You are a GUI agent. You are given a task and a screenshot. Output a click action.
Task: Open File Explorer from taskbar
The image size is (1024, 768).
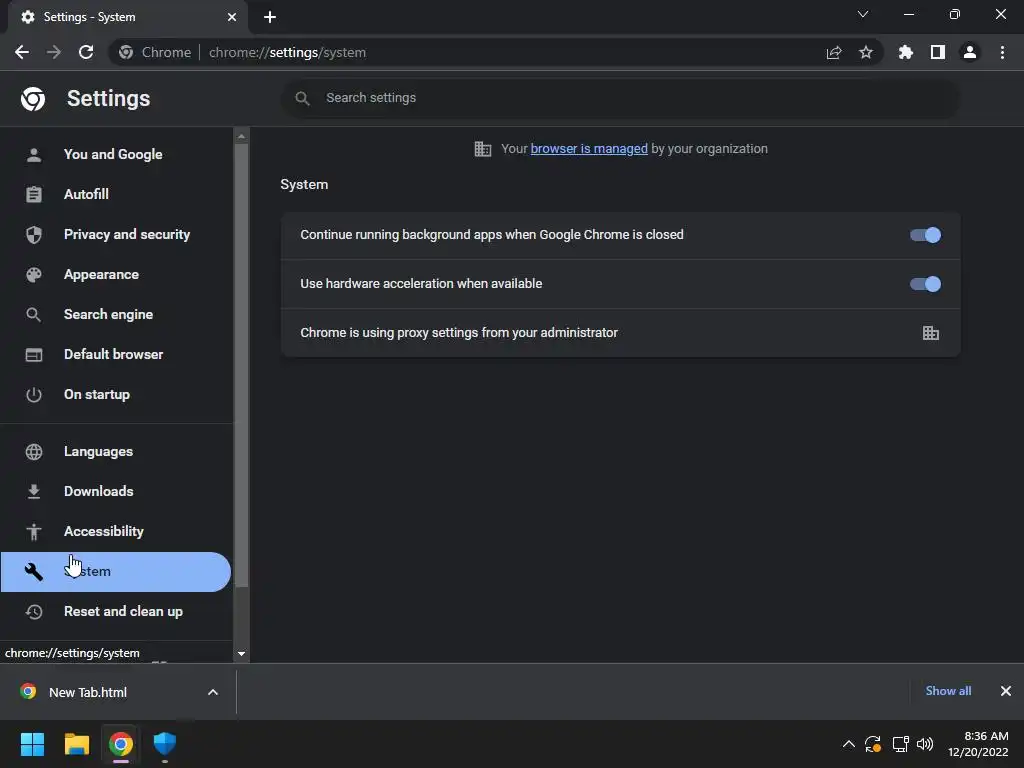pyautogui.click(x=76, y=744)
